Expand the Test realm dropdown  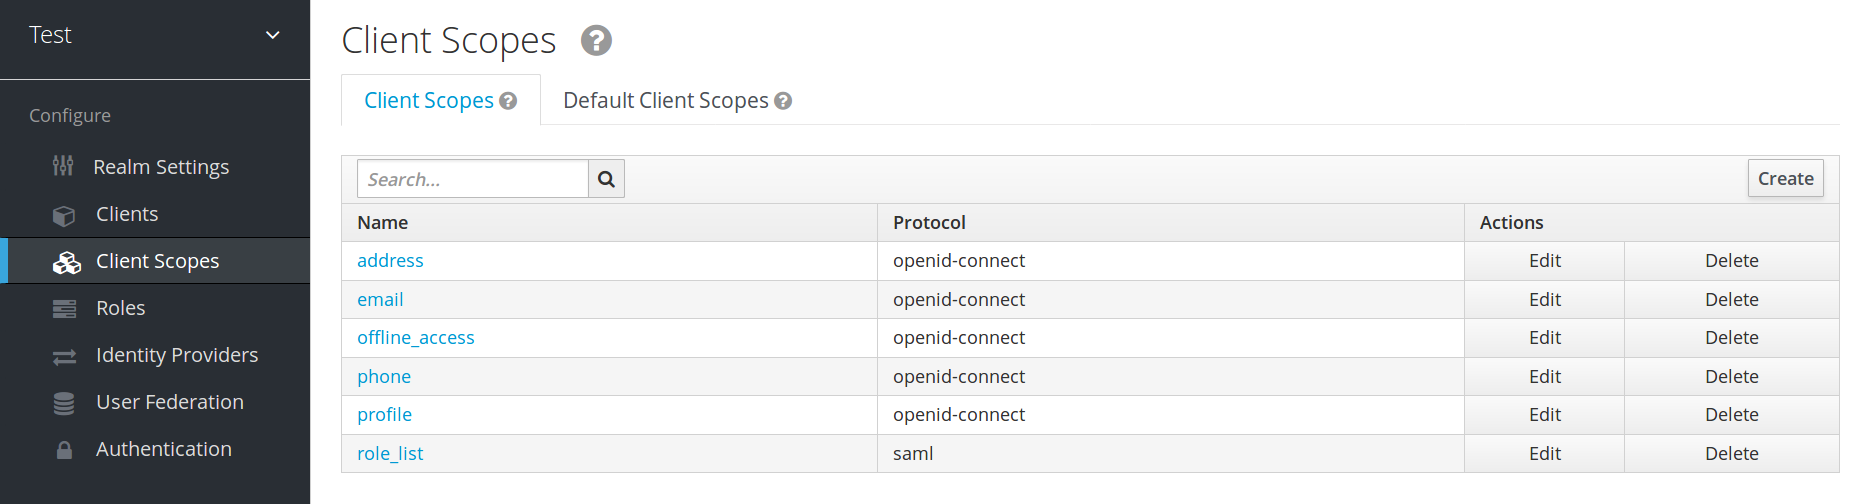[x=272, y=35]
